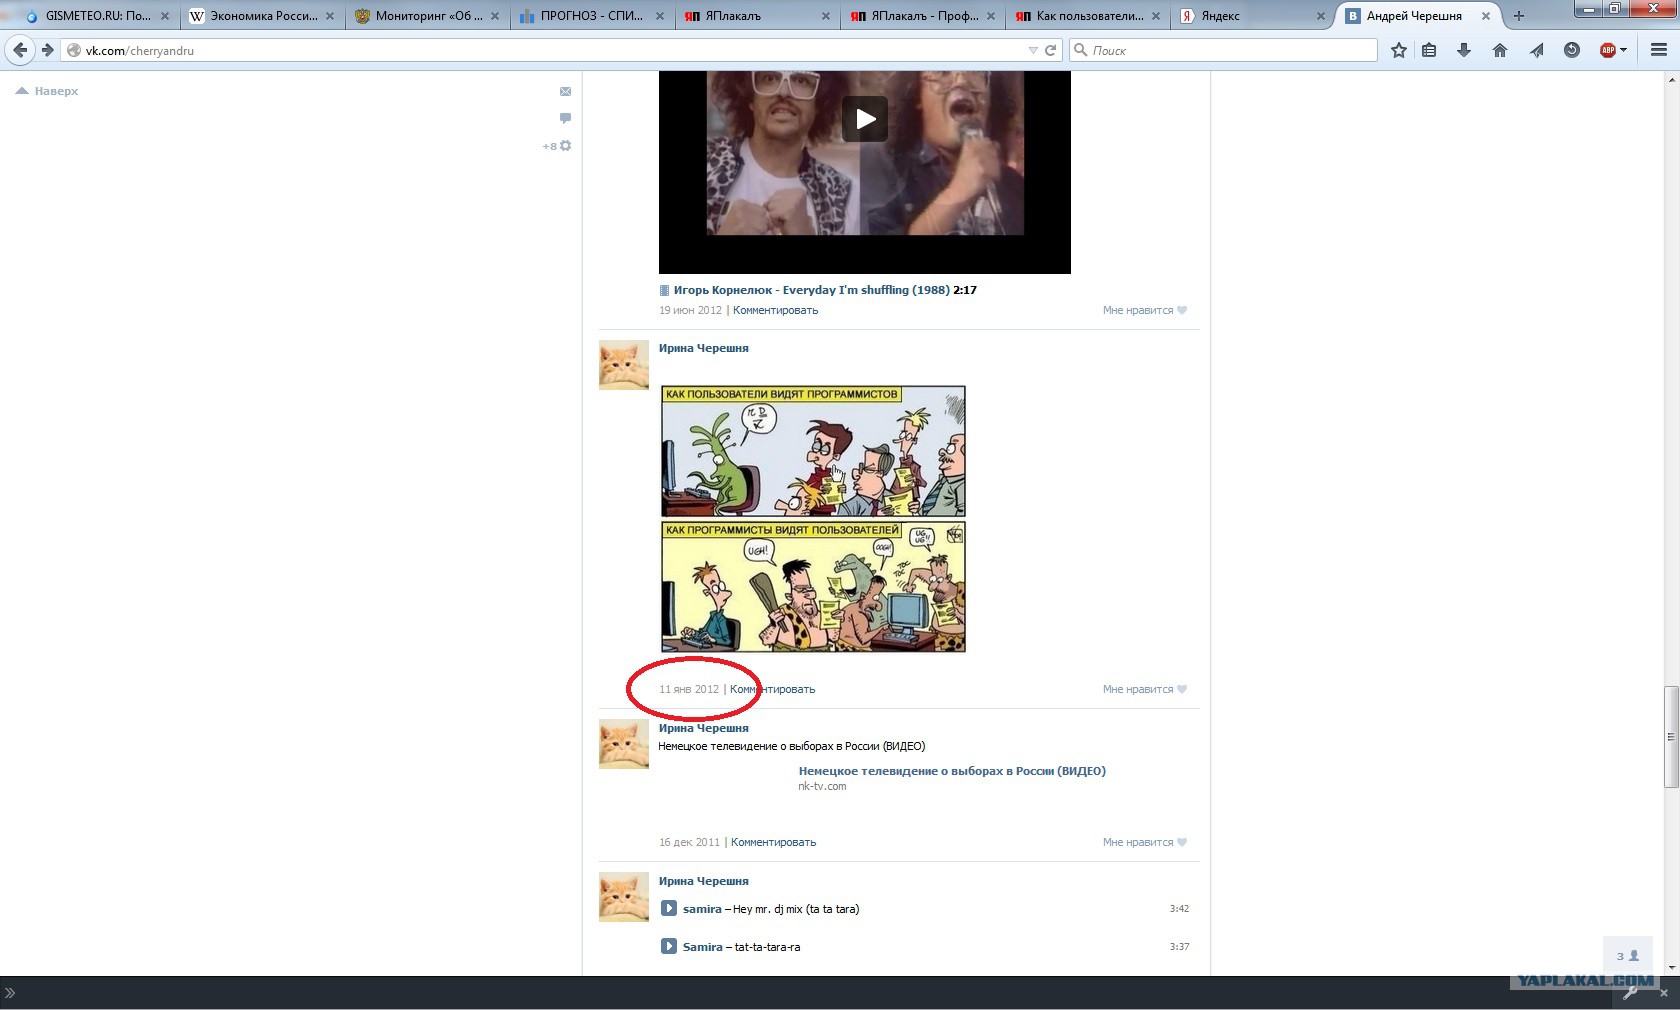The image size is (1680, 1010).
Task: Close the Яндекс tab
Action: tap(1321, 16)
